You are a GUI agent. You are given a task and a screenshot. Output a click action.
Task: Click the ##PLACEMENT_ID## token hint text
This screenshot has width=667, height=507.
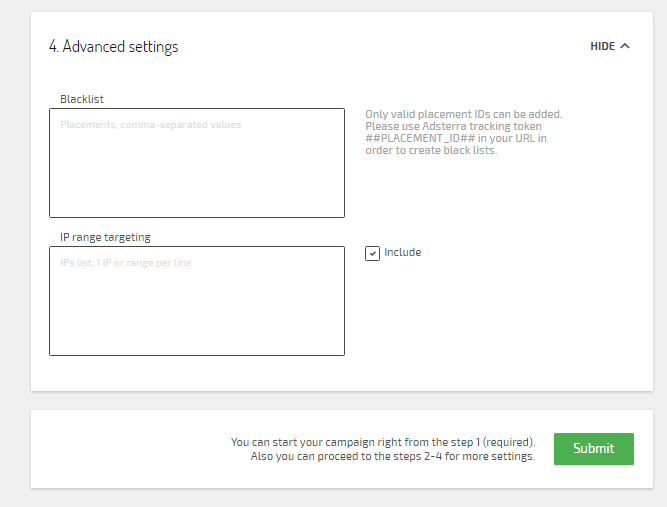420,138
